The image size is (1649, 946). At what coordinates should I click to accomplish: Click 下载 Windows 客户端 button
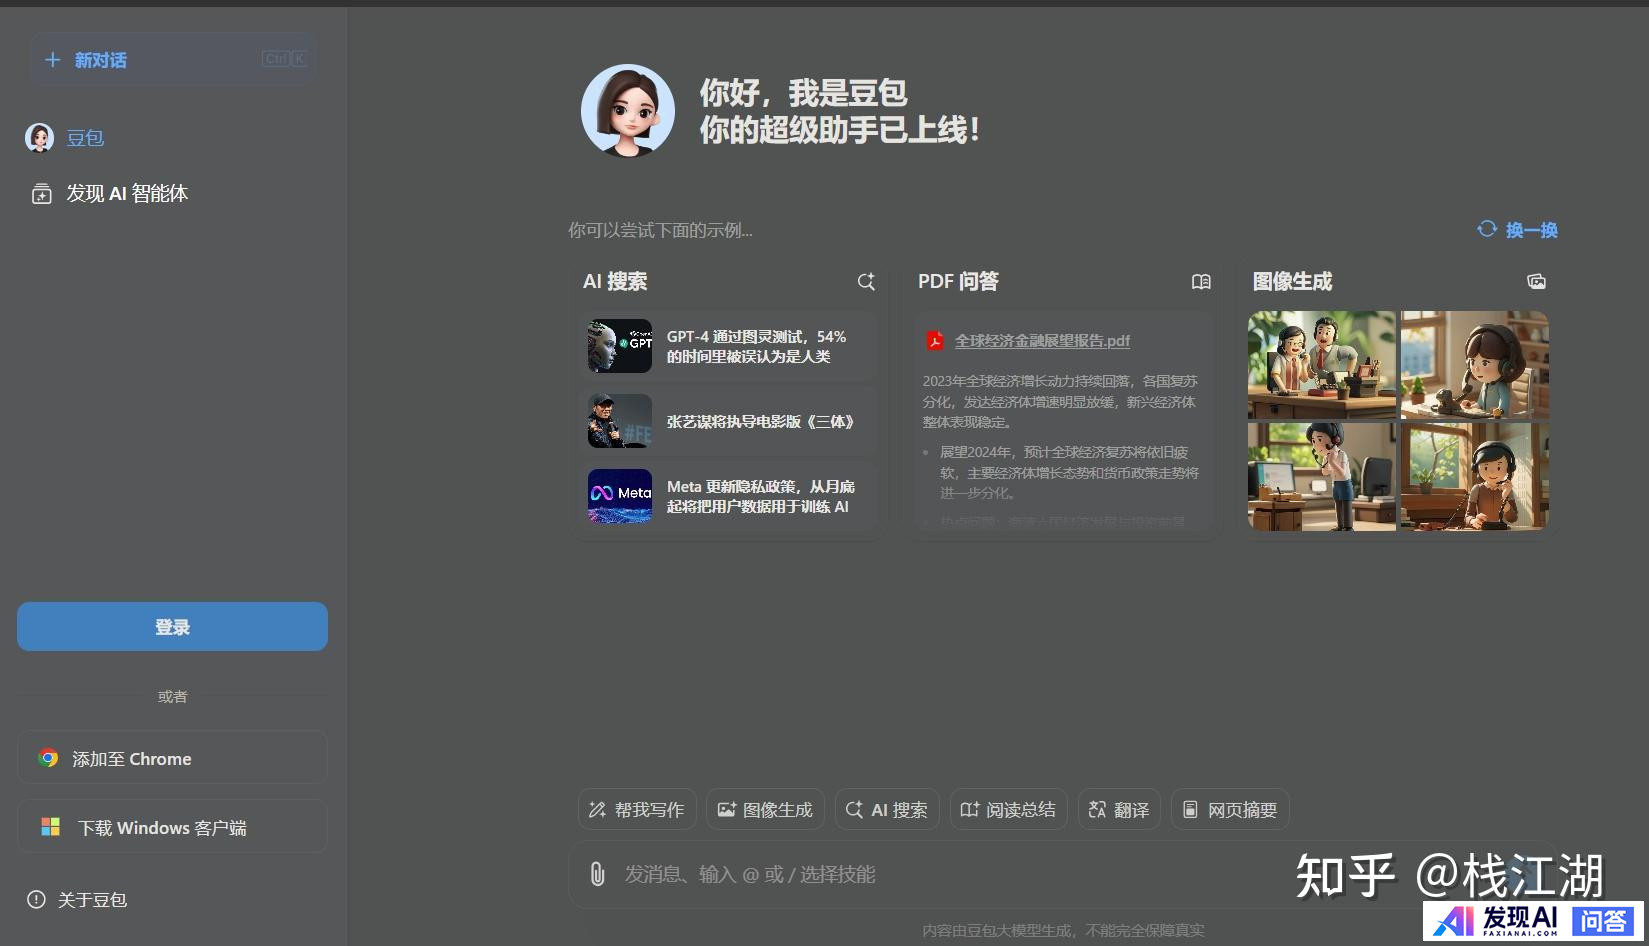tap(172, 827)
